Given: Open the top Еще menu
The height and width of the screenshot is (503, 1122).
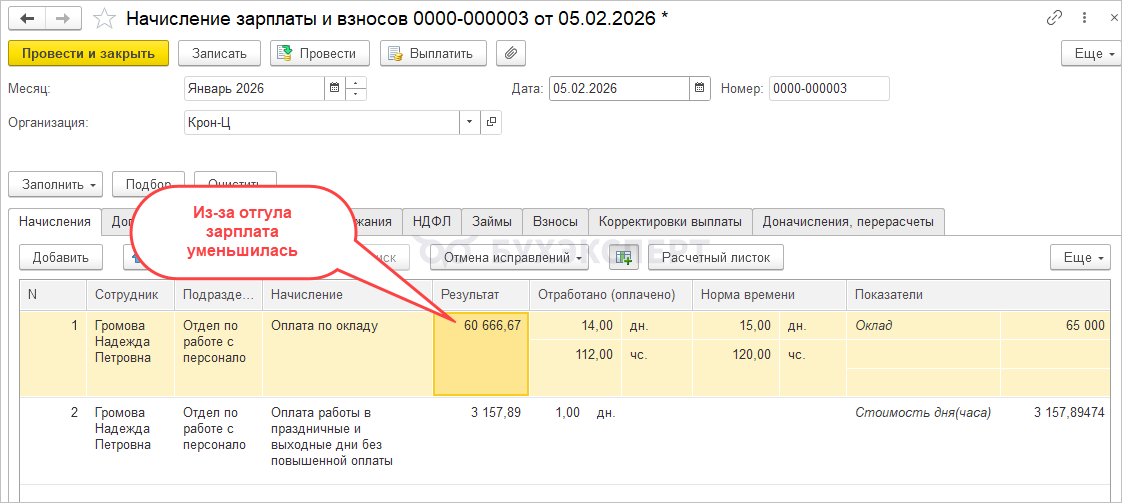Looking at the screenshot, I should click(x=1089, y=53).
